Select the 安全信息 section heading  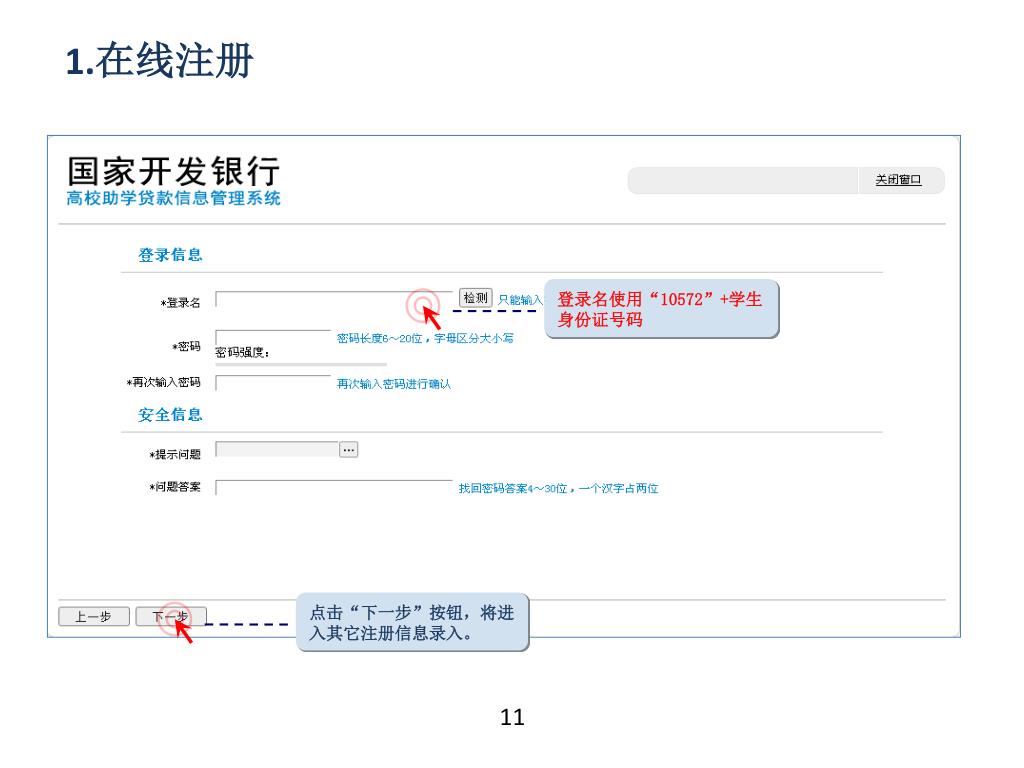(170, 415)
